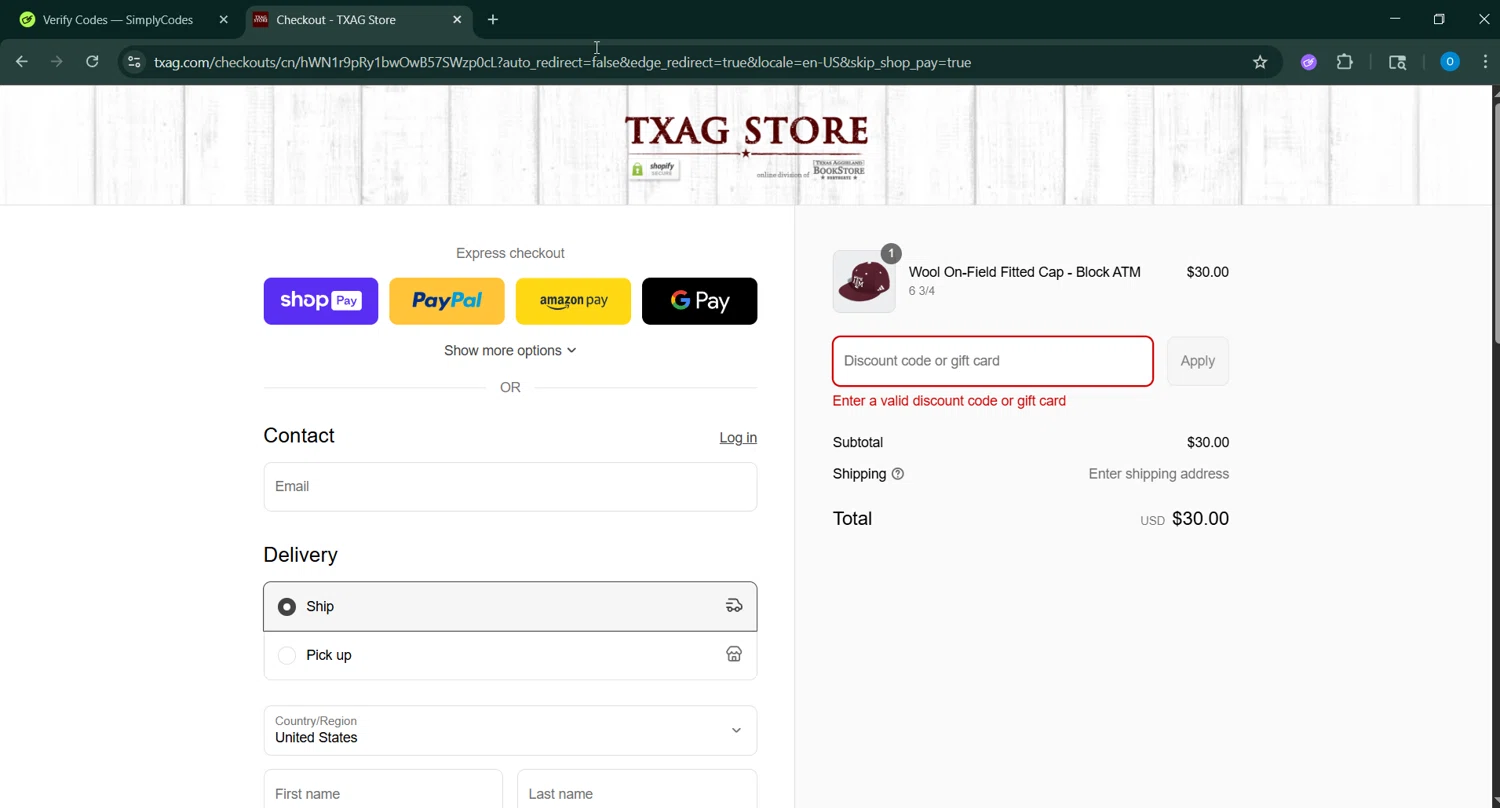Click the Apply discount button
The width and height of the screenshot is (1500, 808).
coord(1197,361)
